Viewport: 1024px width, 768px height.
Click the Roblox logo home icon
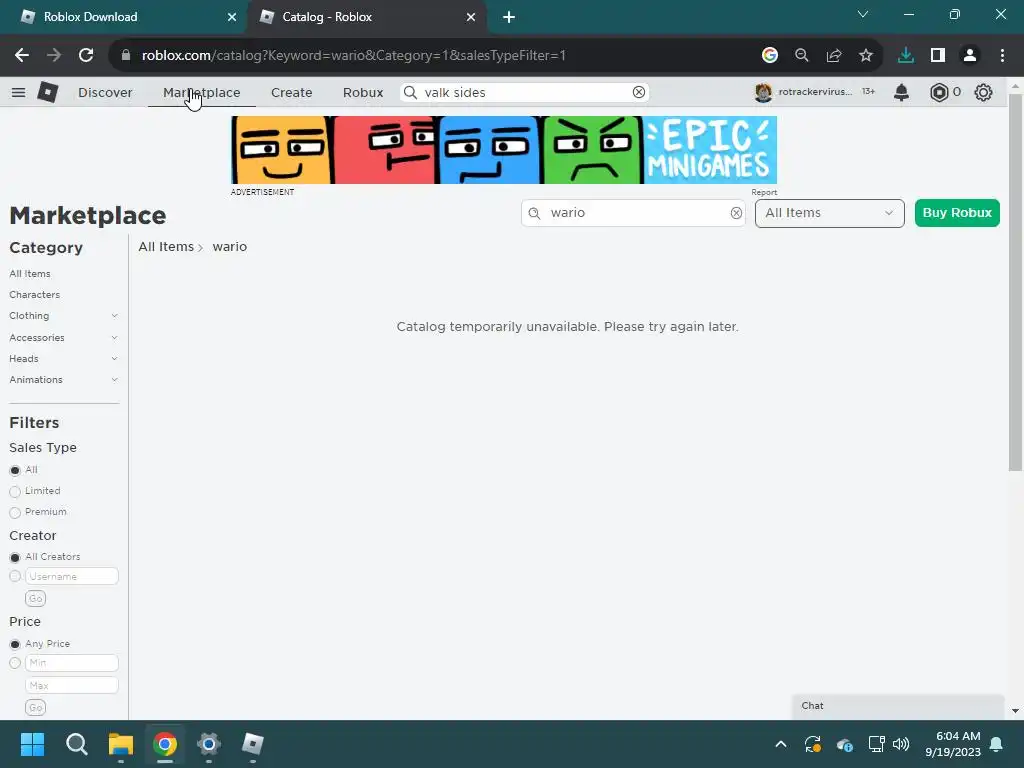(x=48, y=92)
